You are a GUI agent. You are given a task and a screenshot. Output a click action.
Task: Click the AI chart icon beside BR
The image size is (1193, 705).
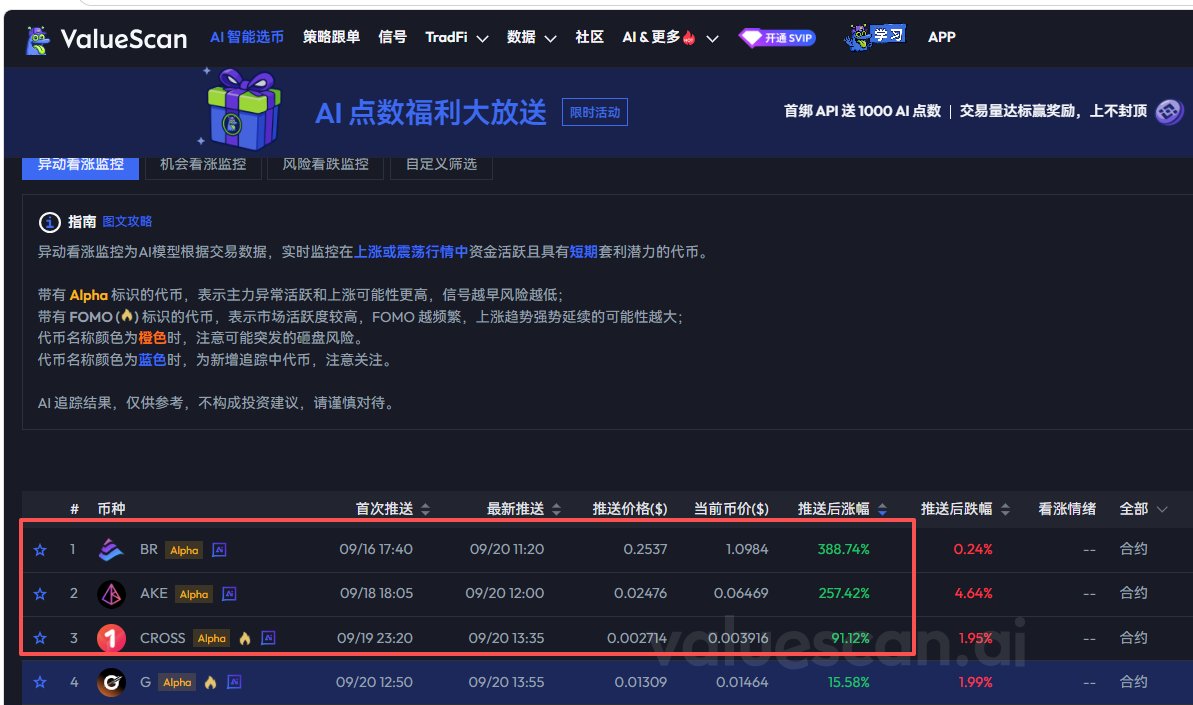point(219,549)
